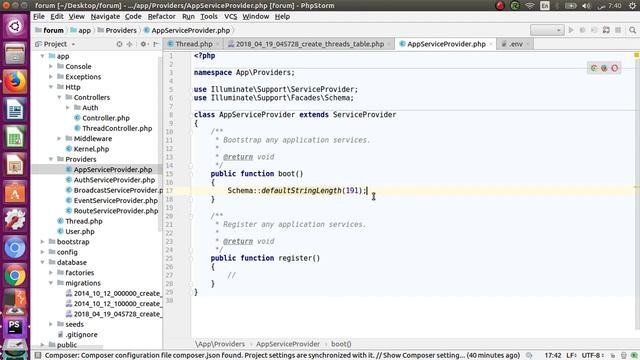Close the AppServiceProvider.php tab
640x360 pixels.
pos(491,44)
